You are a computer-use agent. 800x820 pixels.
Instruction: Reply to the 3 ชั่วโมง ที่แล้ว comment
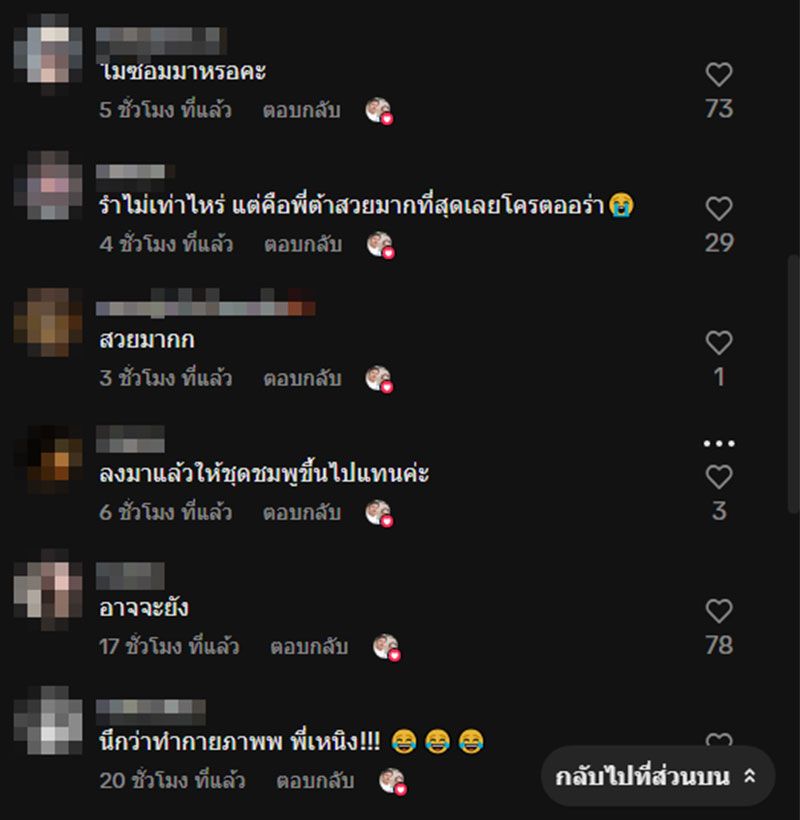302,378
